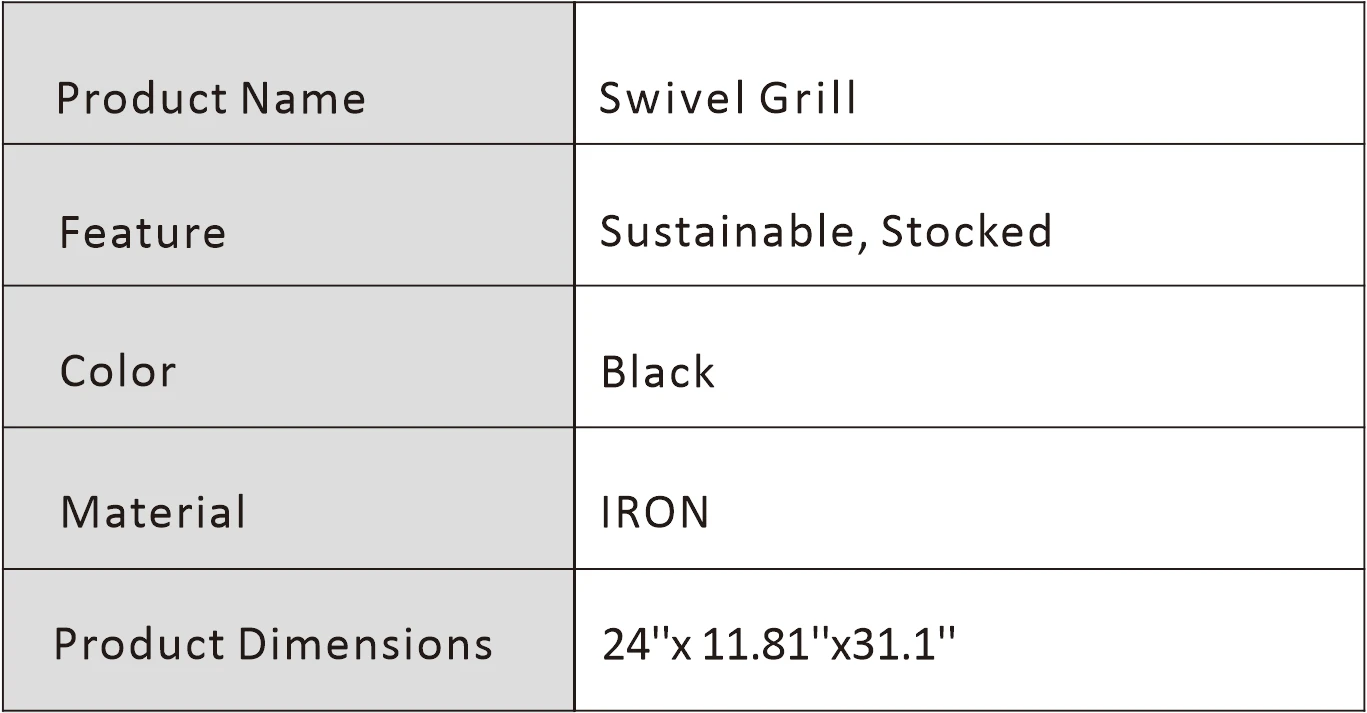Click the word Product in Product Dimensions
Viewport: 1367px width, 713px height.
[139, 644]
